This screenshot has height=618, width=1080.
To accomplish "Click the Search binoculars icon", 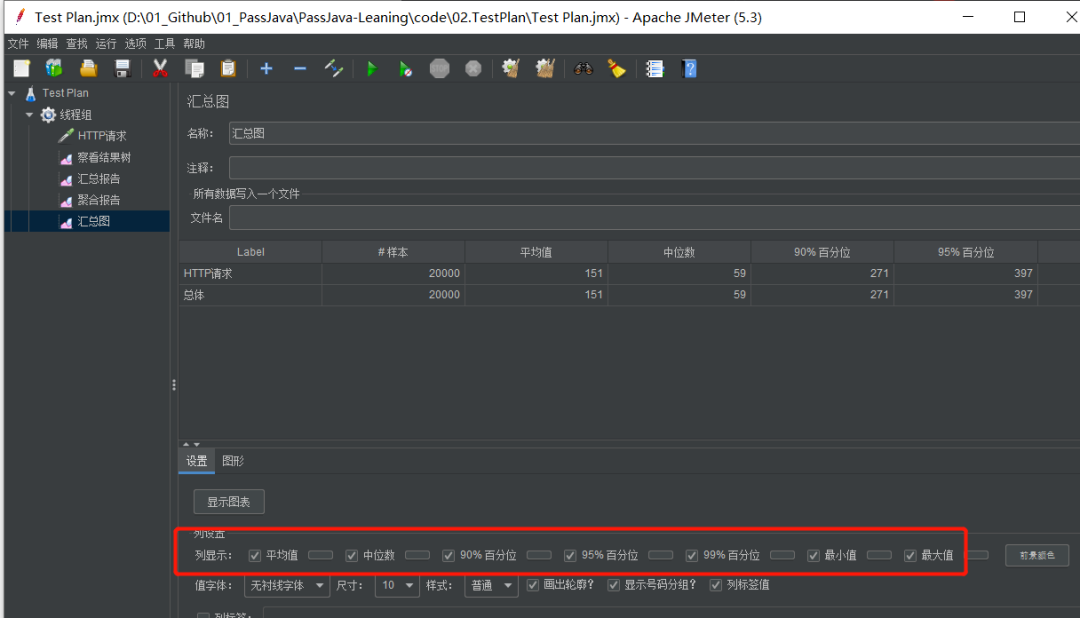I will (583, 69).
